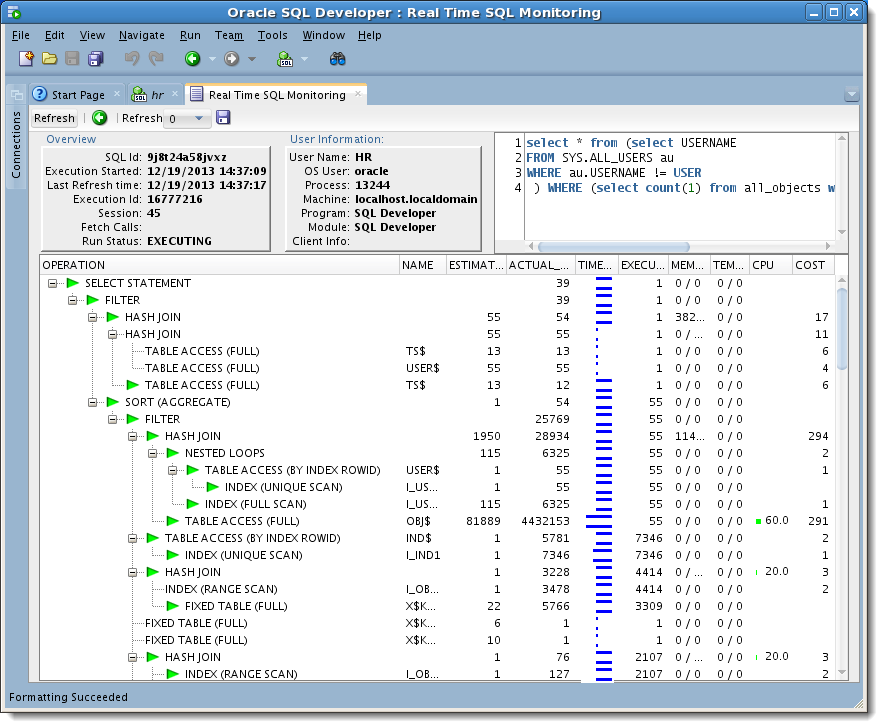Click the New file toolbar icon

[x=27, y=59]
